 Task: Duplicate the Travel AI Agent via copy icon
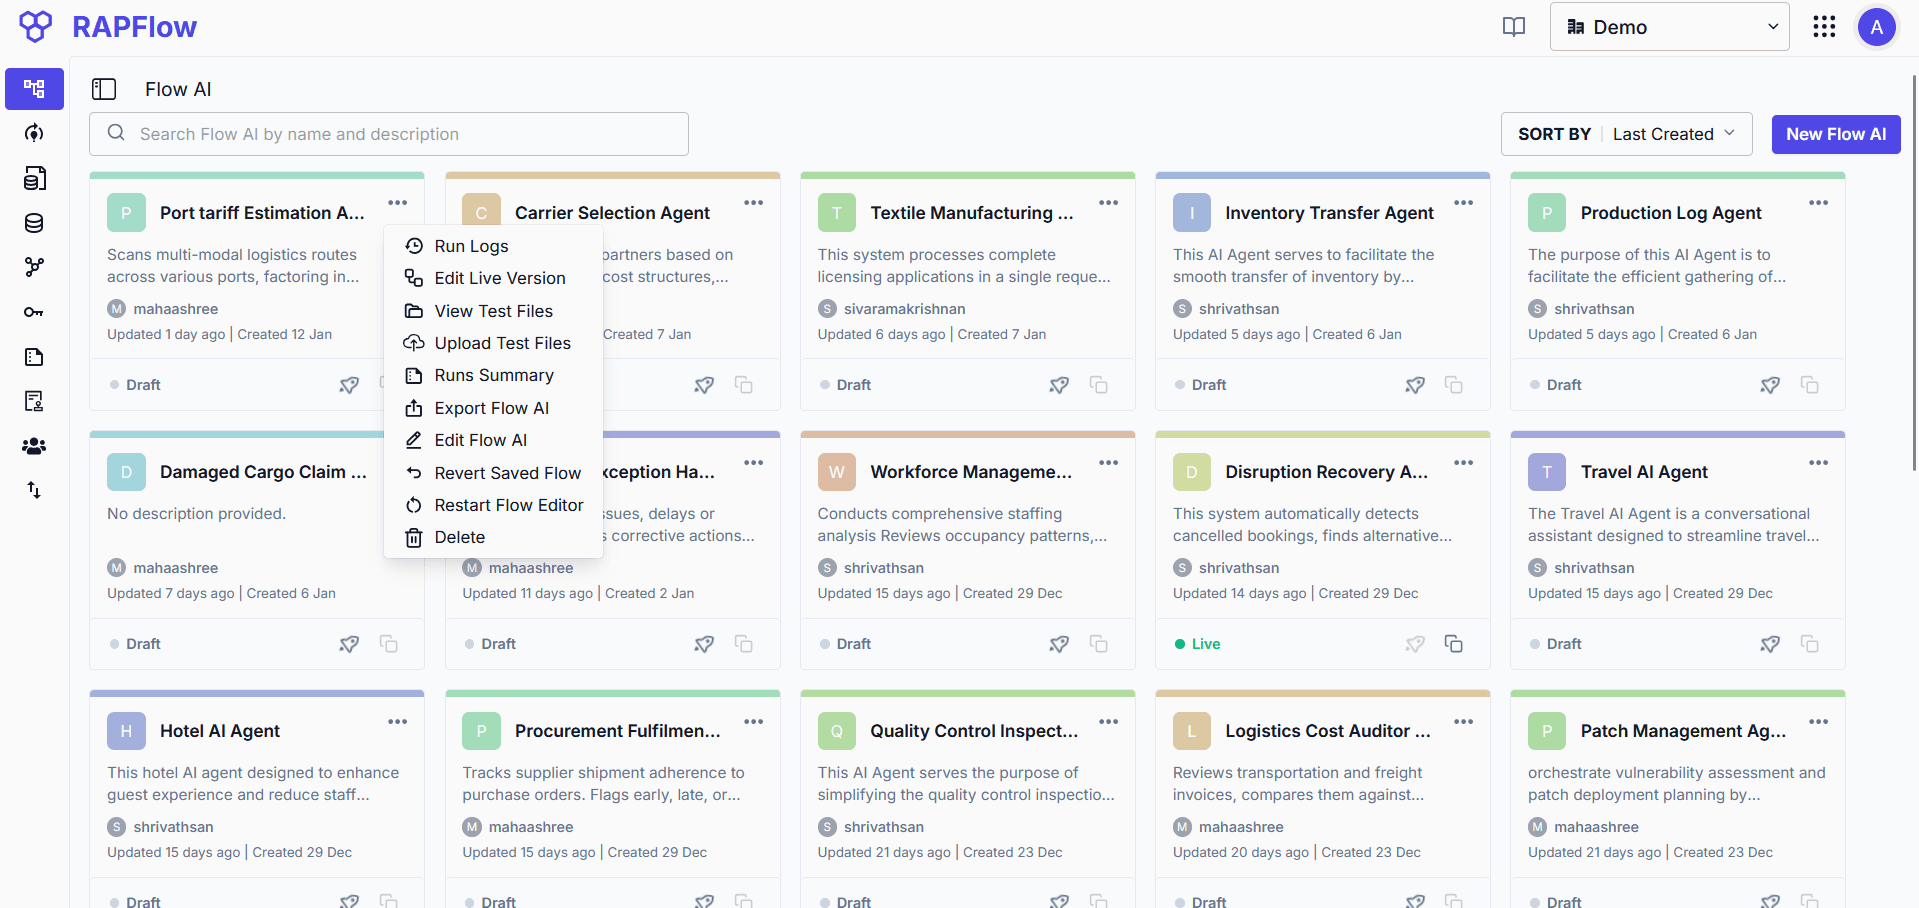tap(1809, 644)
